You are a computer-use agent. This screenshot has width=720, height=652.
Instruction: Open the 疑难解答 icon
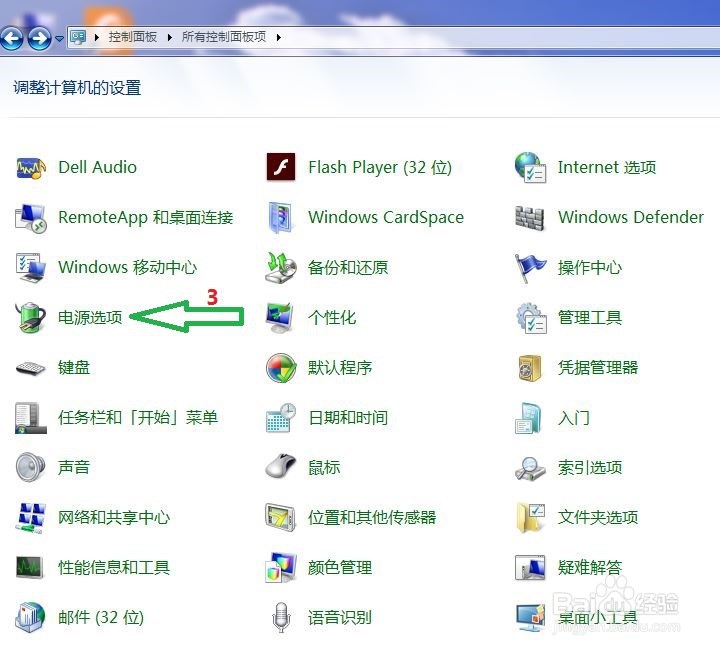(x=530, y=568)
